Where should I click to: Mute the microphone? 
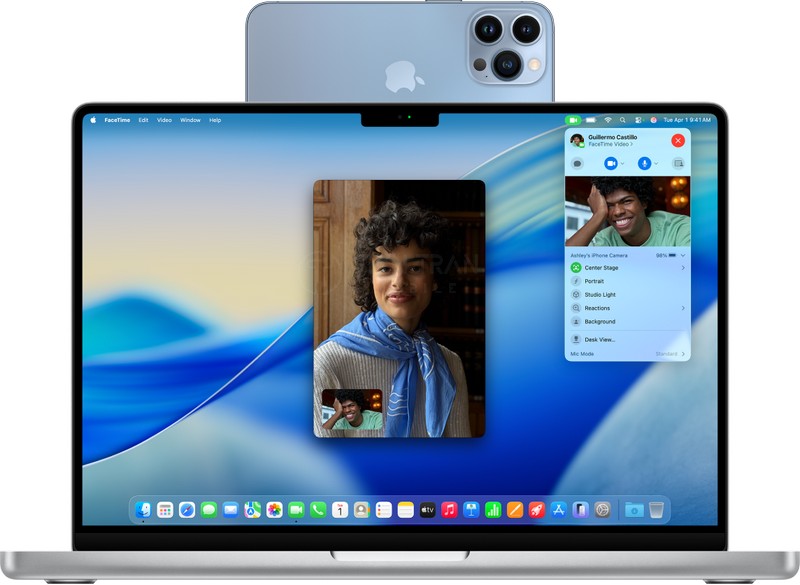[x=644, y=163]
